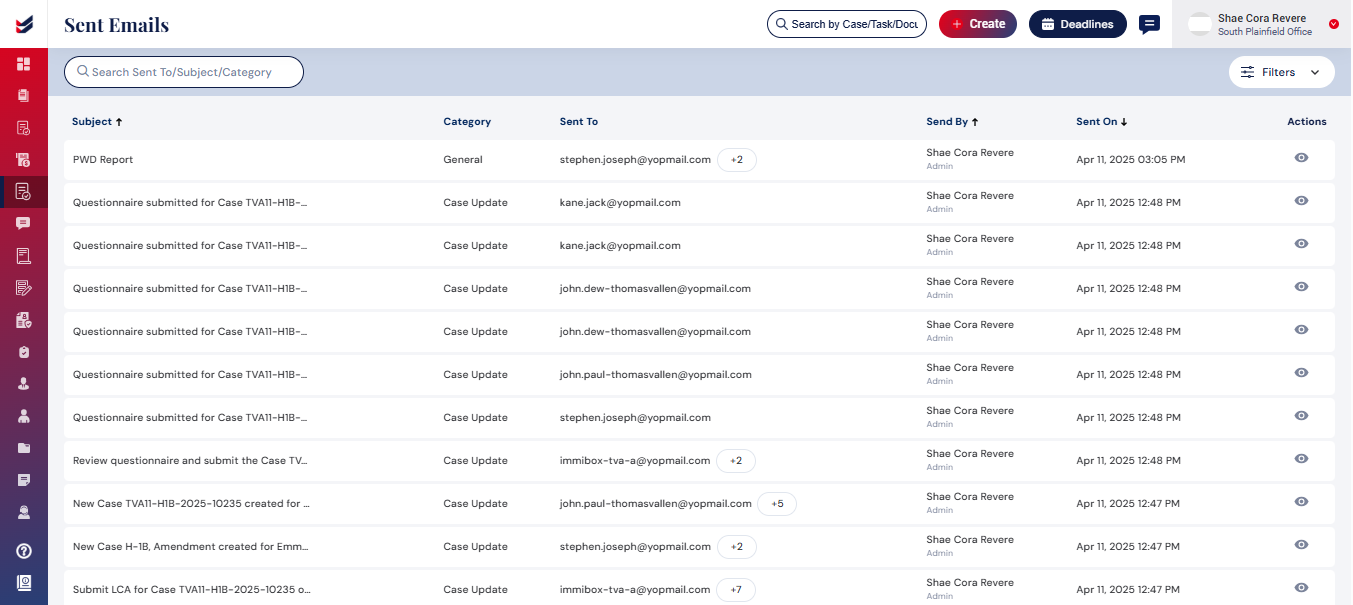This screenshot has height=605, width=1353.
Task: Click eye icon for Review questionnaire email
Action: (x=1301, y=459)
